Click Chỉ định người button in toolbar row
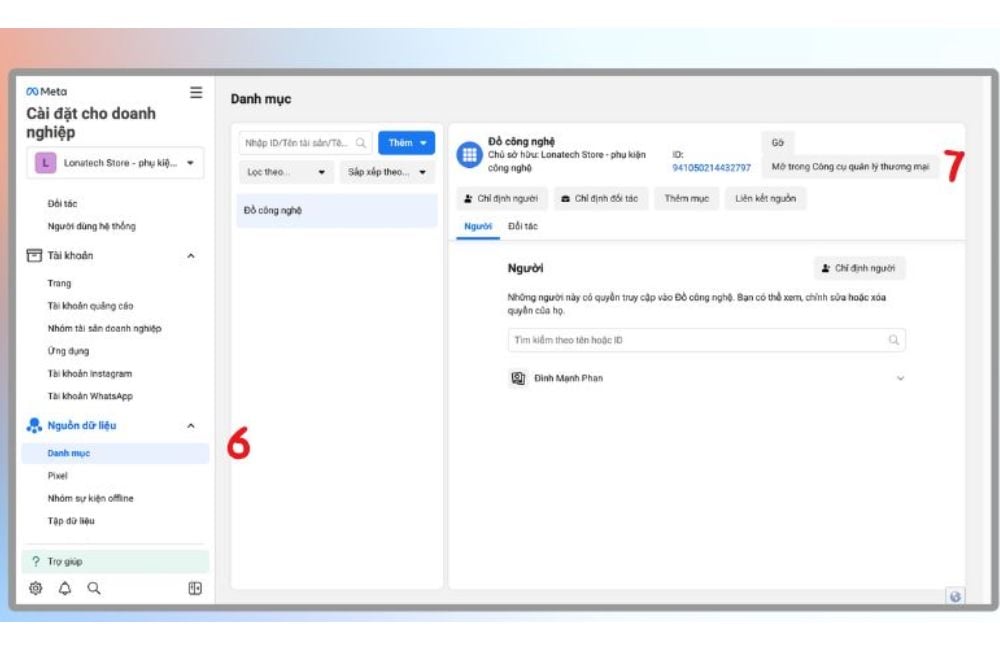Image resolution: width=1000 pixels, height=650 pixels. tap(501, 198)
